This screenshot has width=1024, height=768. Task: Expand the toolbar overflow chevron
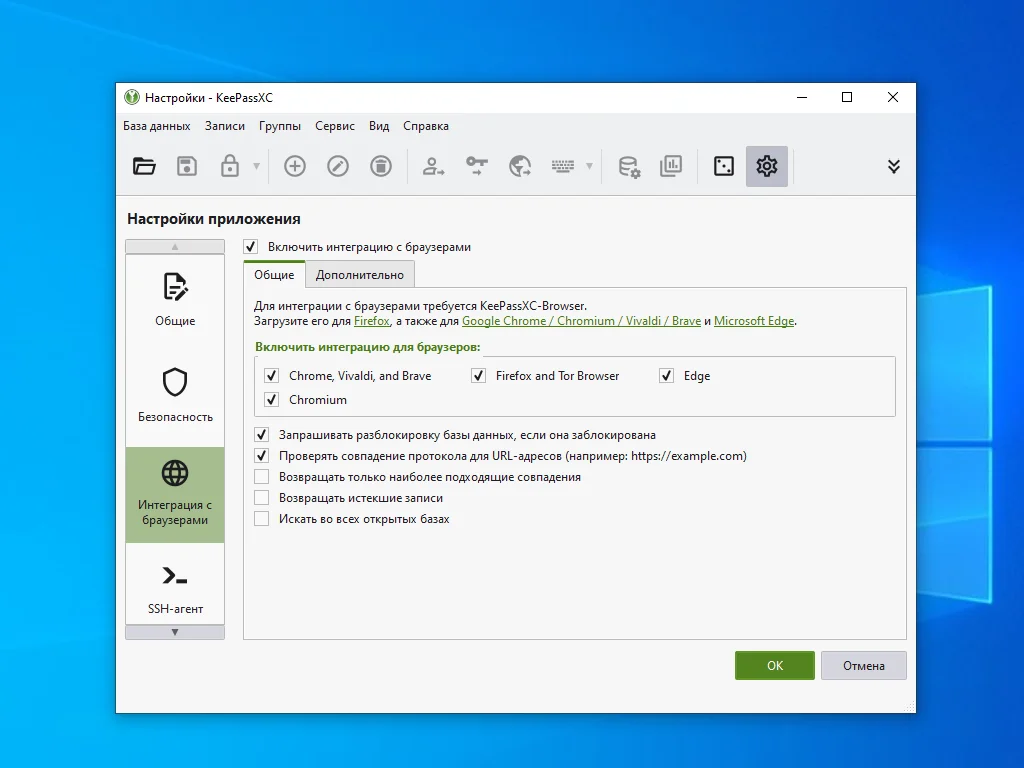pos(894,167)
